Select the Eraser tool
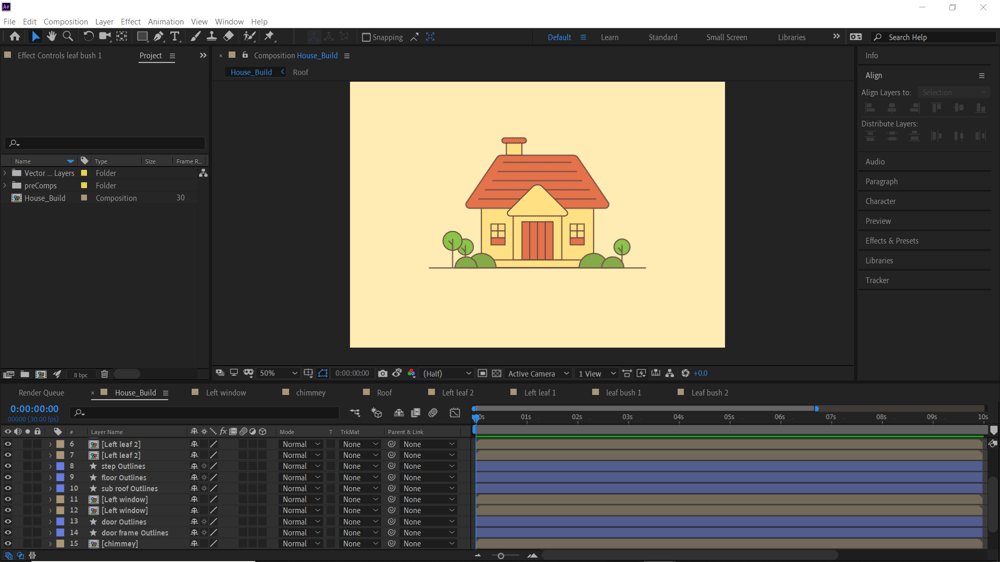 [x=228, y=37]
